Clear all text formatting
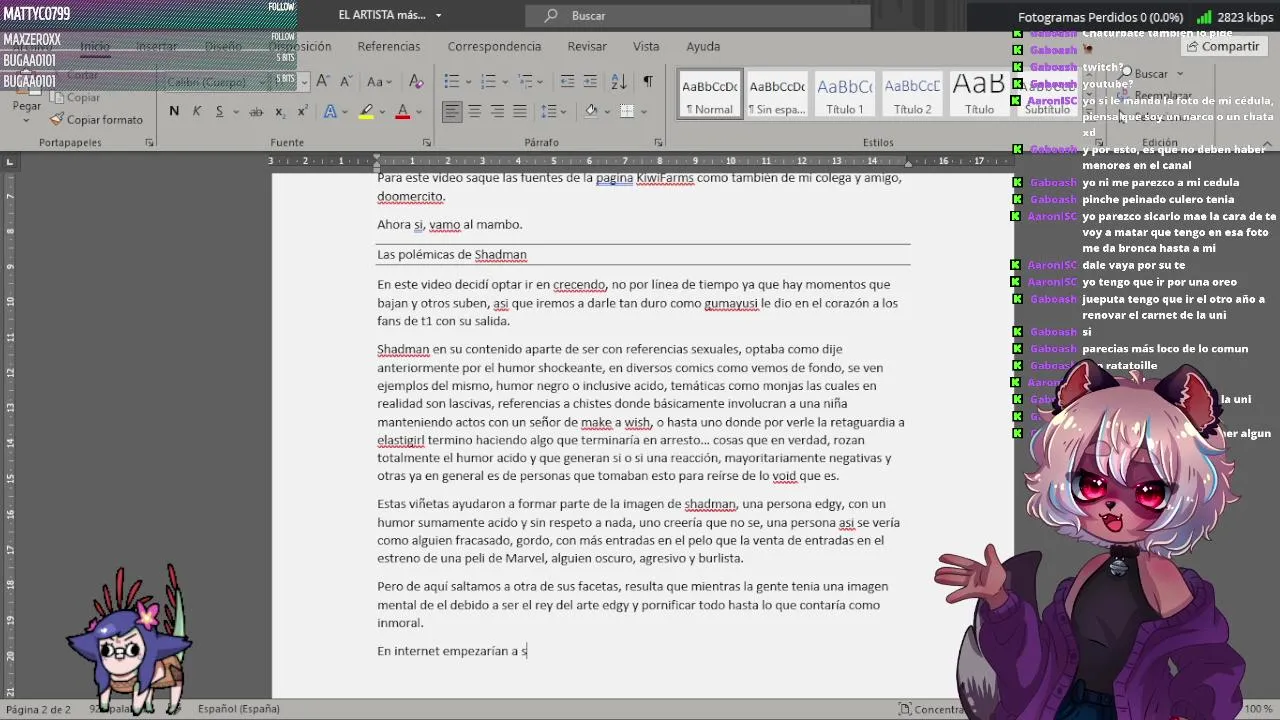Viewport: 1280px width, 720px height. click(x=417, y=82)
